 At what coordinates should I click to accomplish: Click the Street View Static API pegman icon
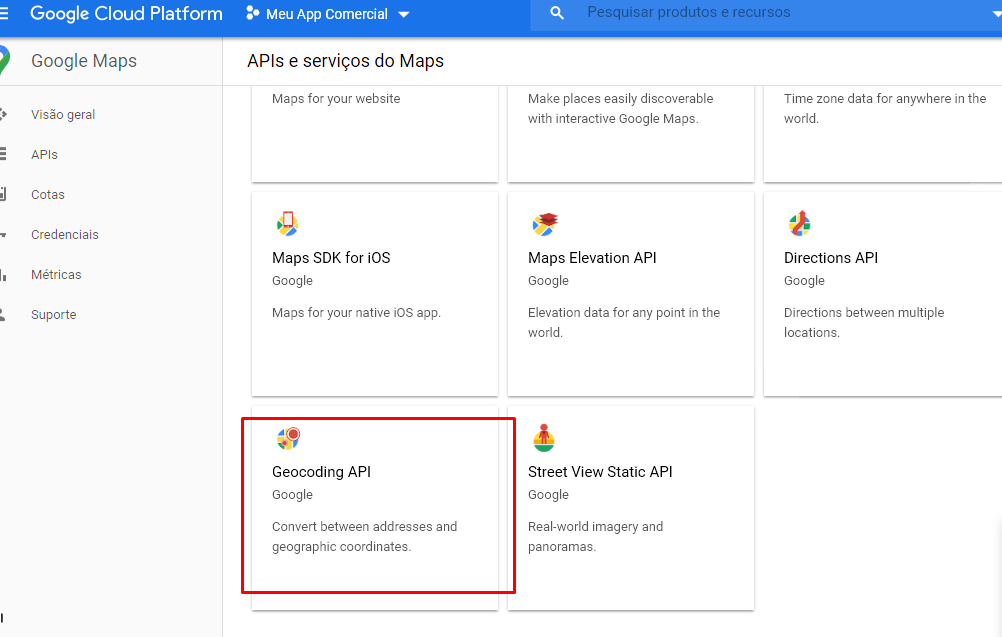pos(544,438)
